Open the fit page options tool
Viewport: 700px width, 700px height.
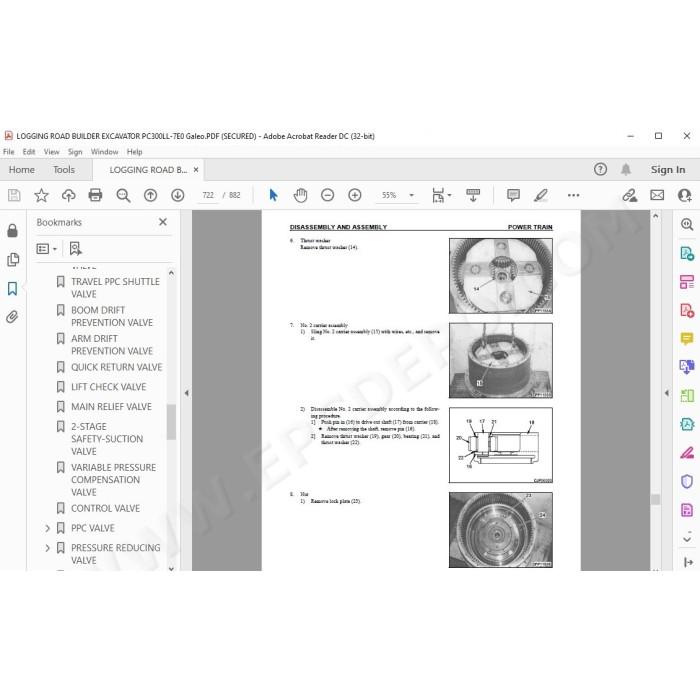point(441,195)
